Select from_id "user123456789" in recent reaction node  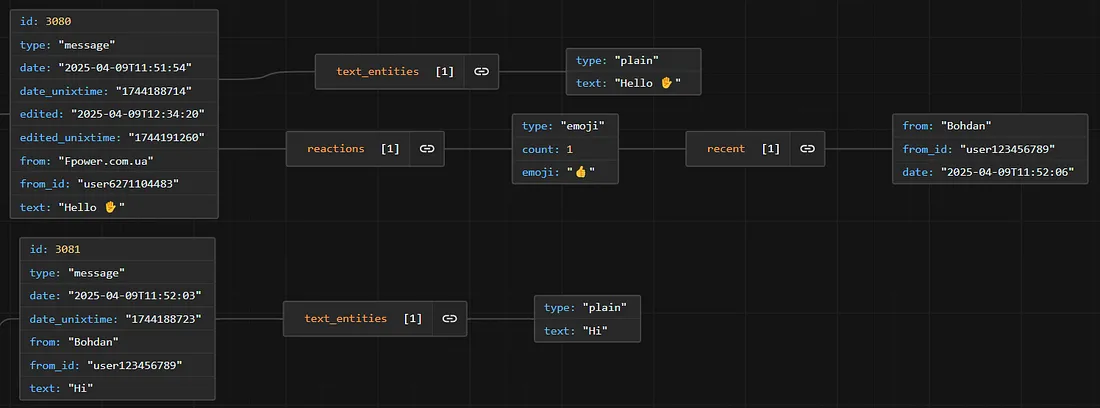pos(990,149)
